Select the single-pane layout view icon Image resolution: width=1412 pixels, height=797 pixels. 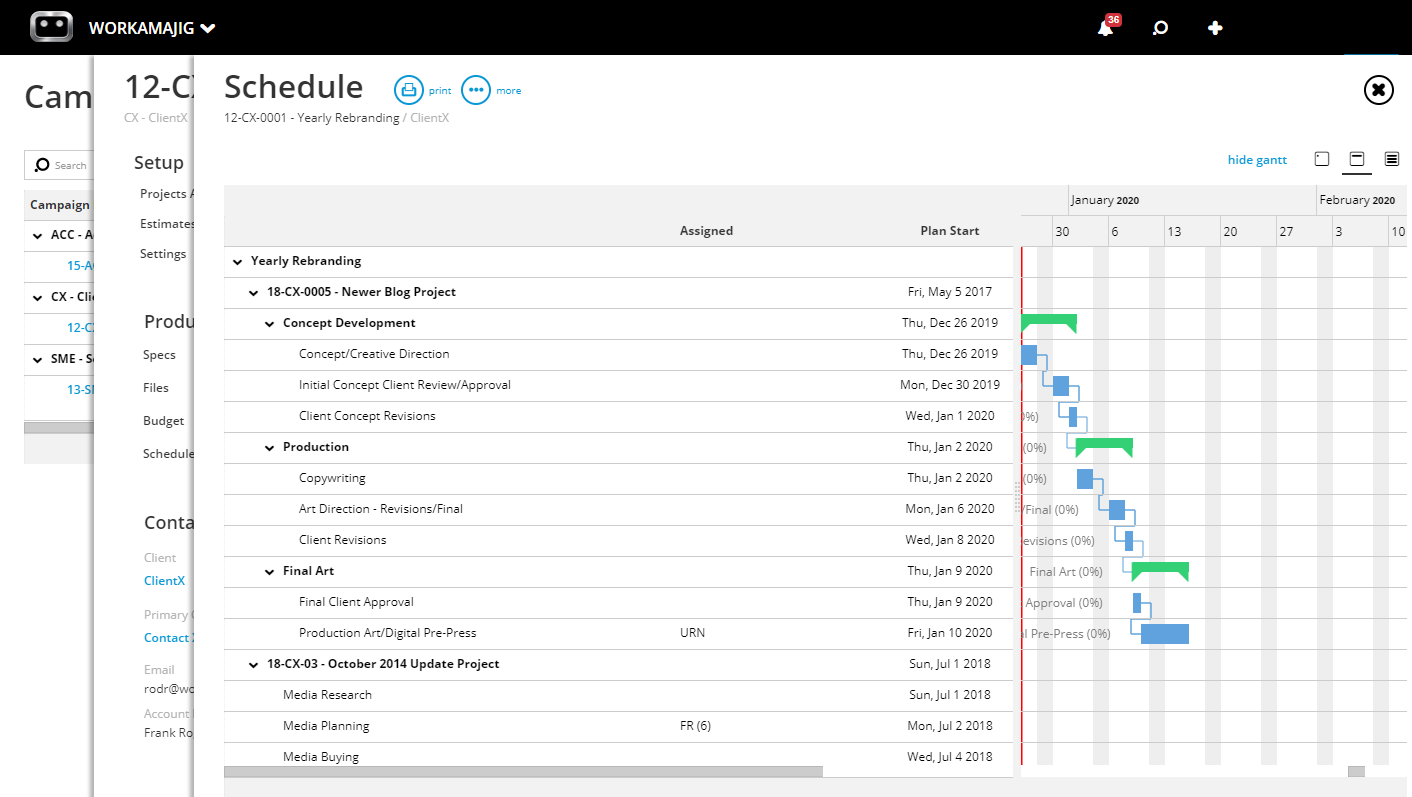pos(1322,158)
